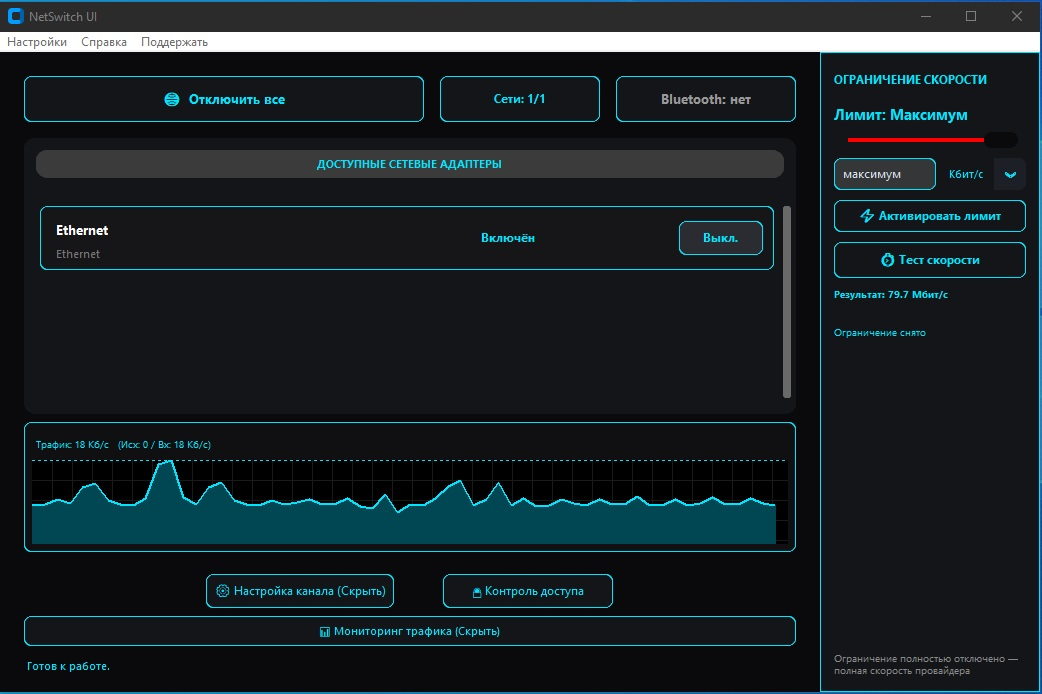
Task: Click the speed limit slider handle
Action: pyautogui.click(x=1001, y=140)
